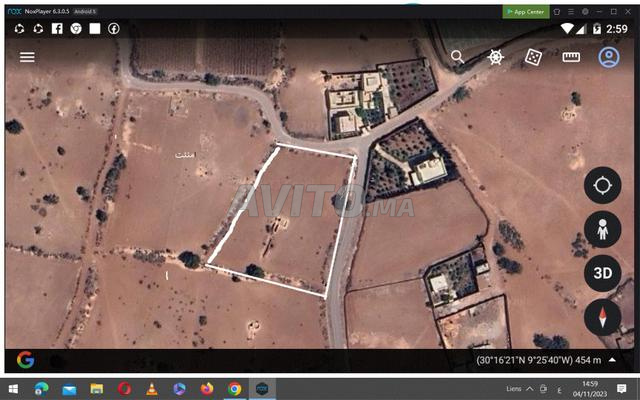Launch VLC media player from taskbar
The width and height of the screenshot is (640, 400).
tap(152, 389)
